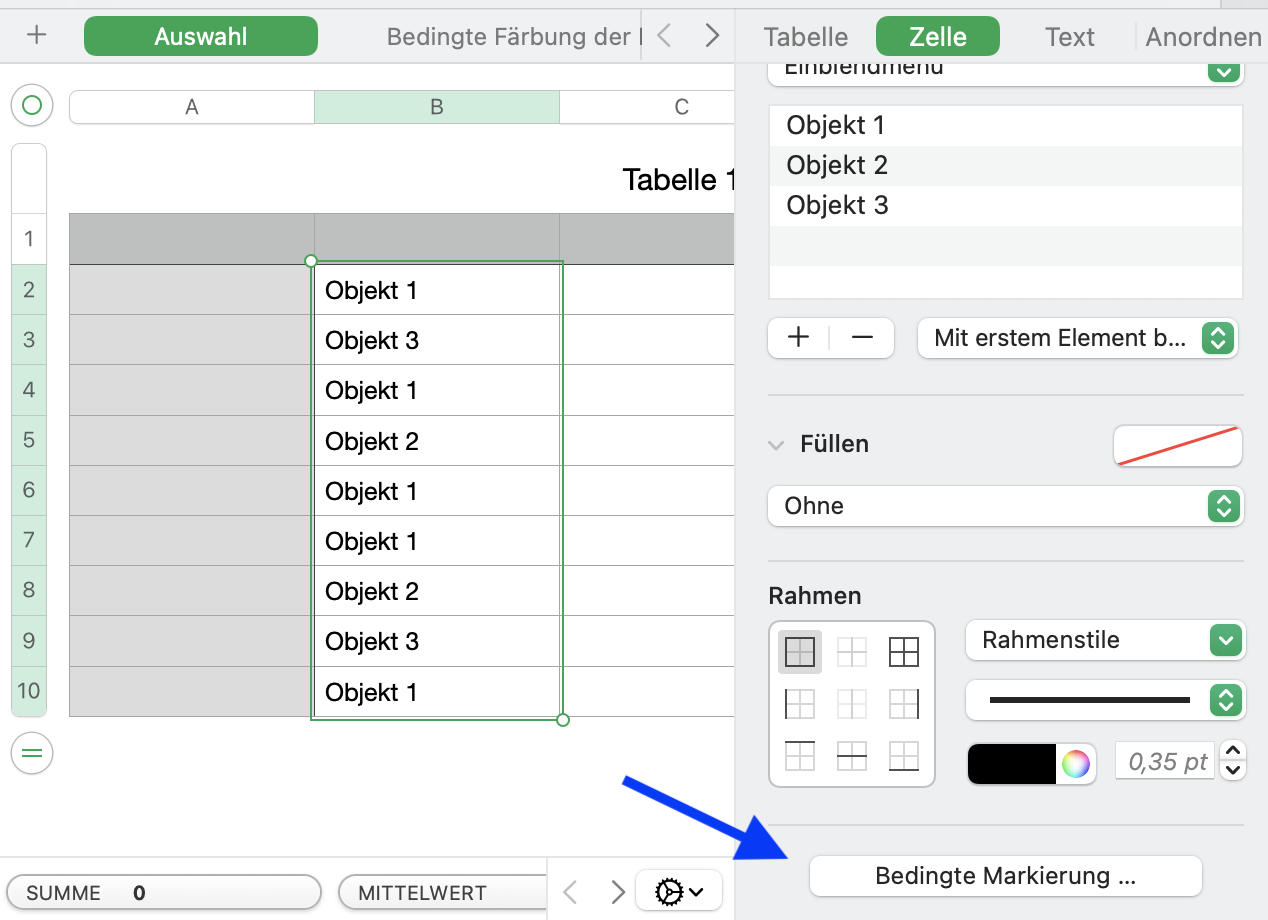The height and width of the screenshot is (920, 1268).
Task: Select the all borders grid icon
Action: tap(903, 652)
